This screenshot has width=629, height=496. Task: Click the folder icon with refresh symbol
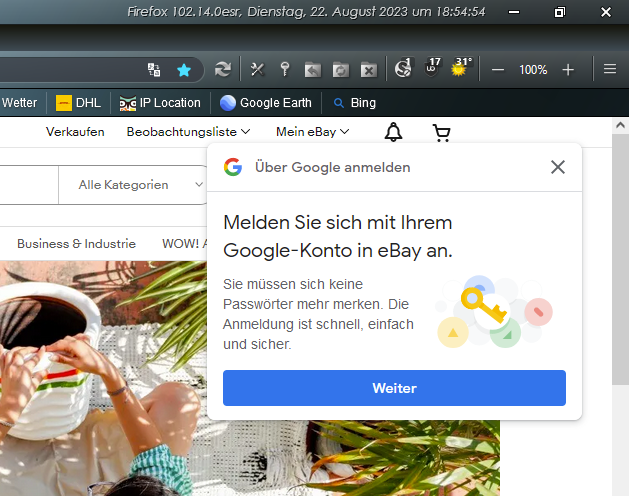[341, 70]
